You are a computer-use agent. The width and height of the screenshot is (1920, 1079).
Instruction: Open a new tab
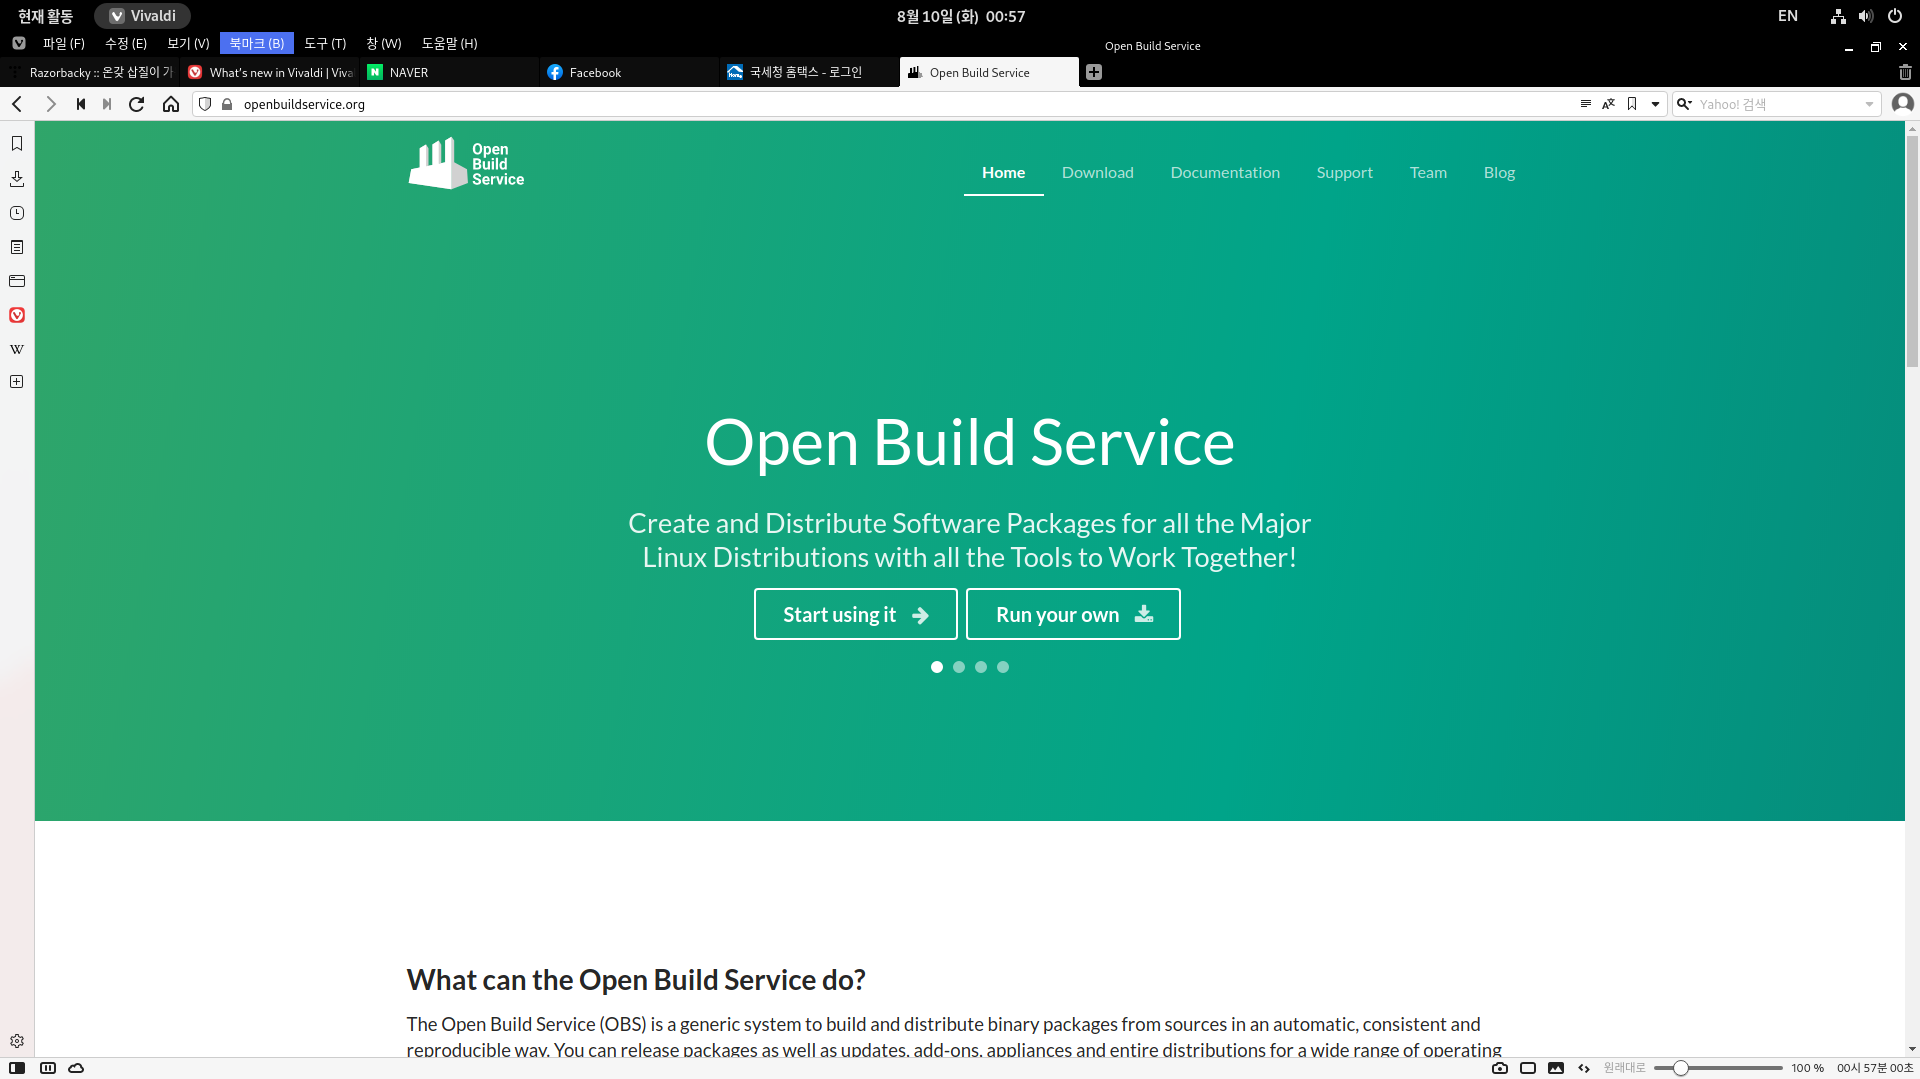tap(1094, 72)
